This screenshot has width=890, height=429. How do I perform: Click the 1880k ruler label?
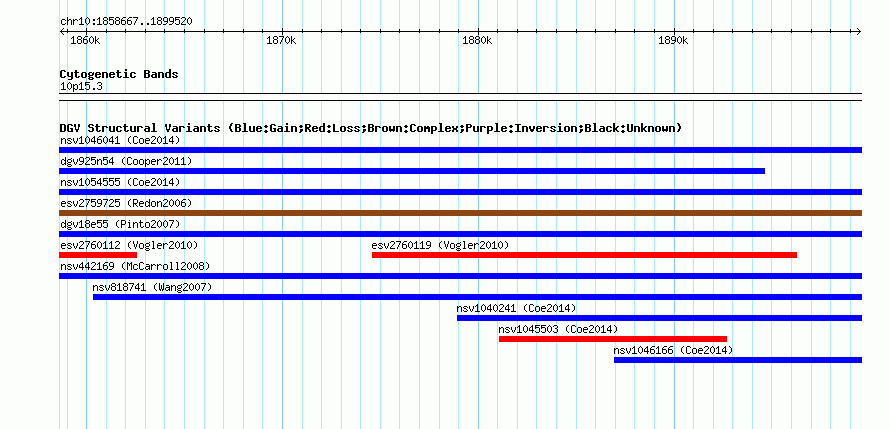[477, 40]
